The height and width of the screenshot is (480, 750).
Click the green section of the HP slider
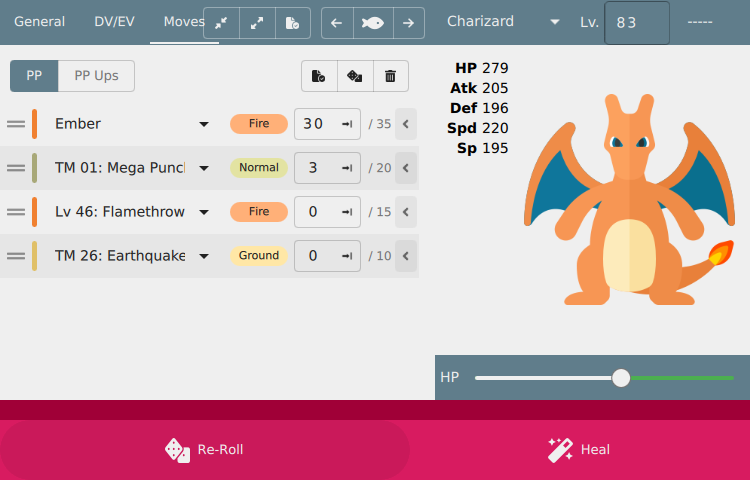[682, 378]
